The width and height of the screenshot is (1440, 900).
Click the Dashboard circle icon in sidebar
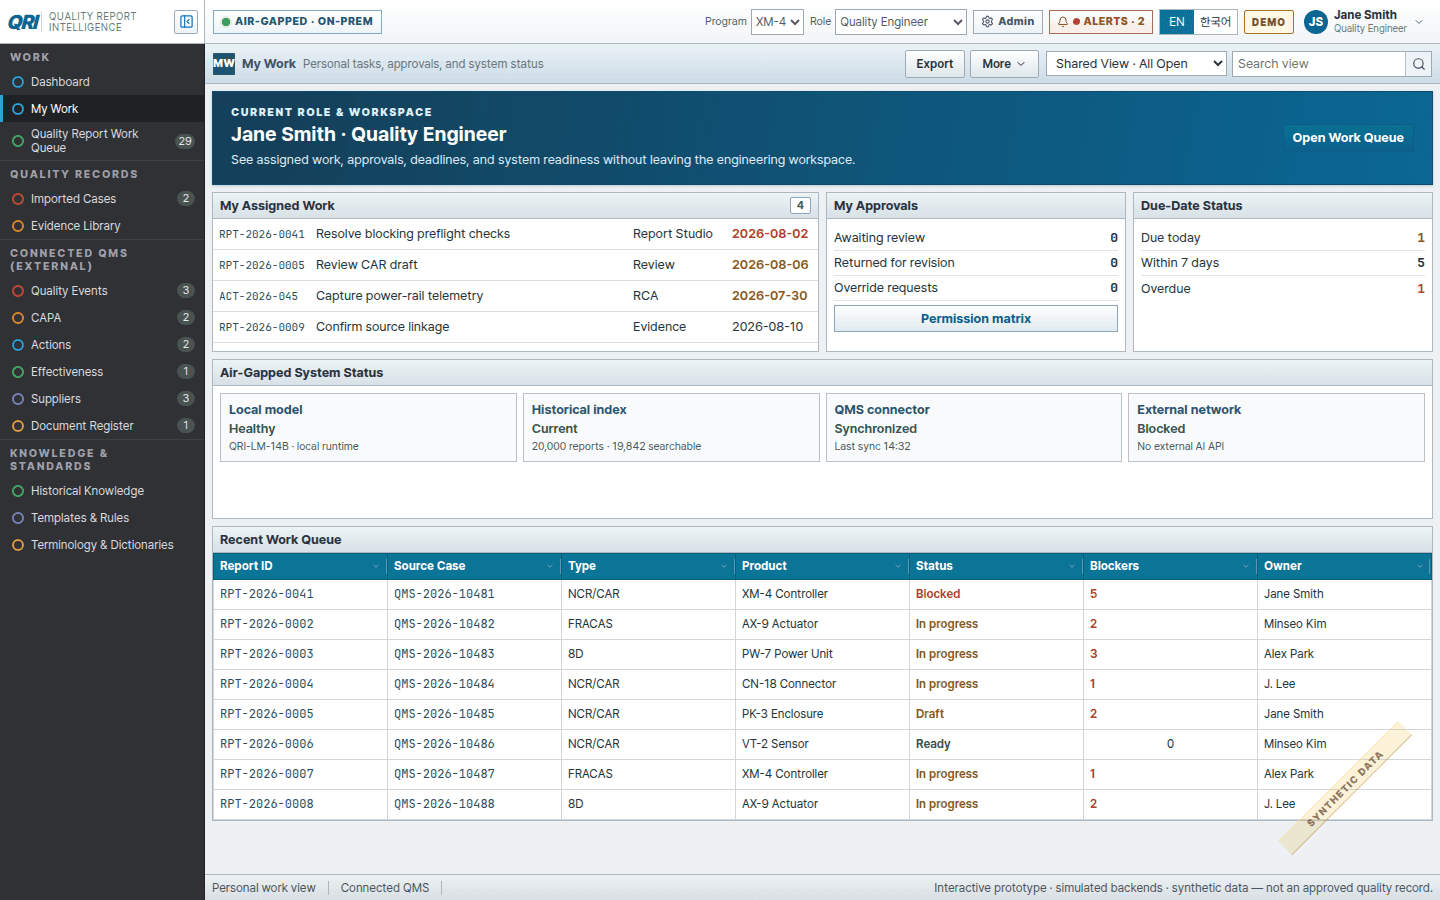18,82
